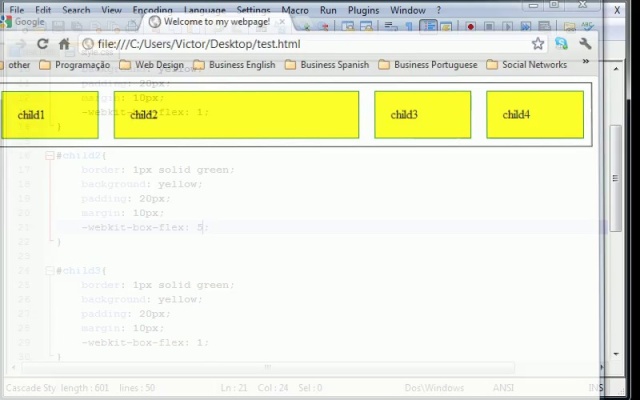Open the ? help menu in Notepad++
640x400 pixels.
click(x=439, y=10)
